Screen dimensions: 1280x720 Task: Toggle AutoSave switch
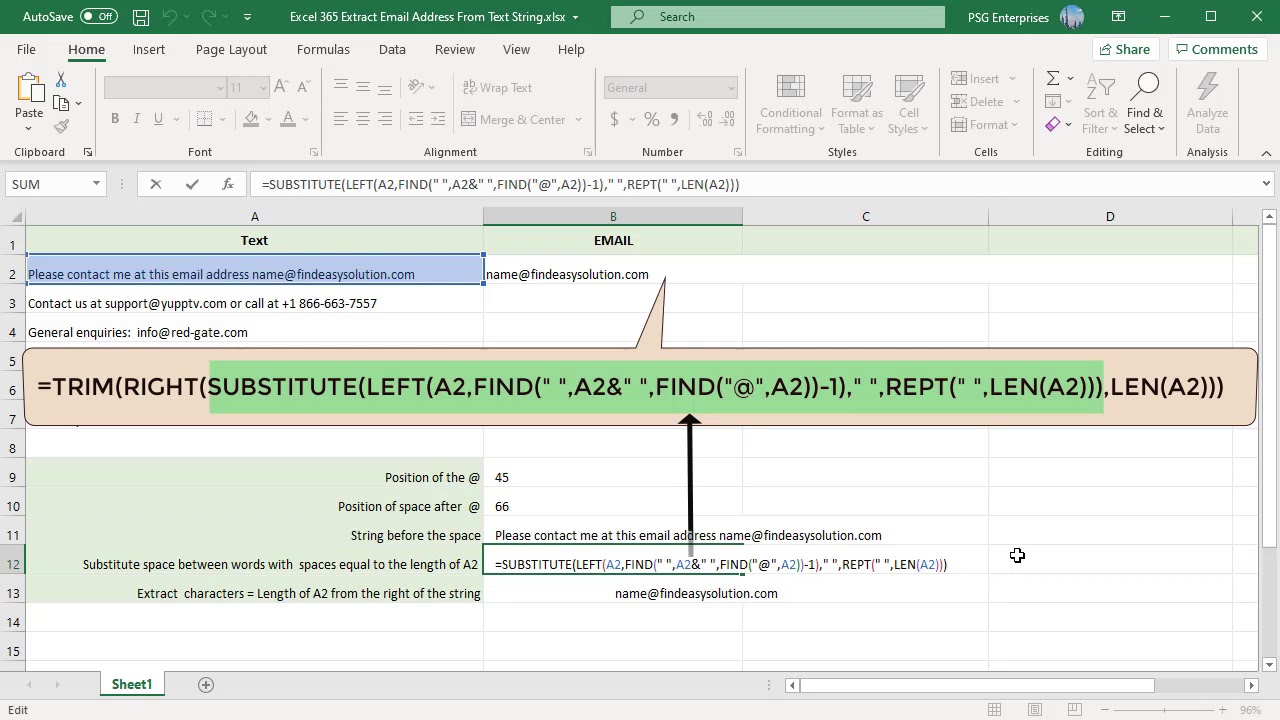tap(98, 17)
